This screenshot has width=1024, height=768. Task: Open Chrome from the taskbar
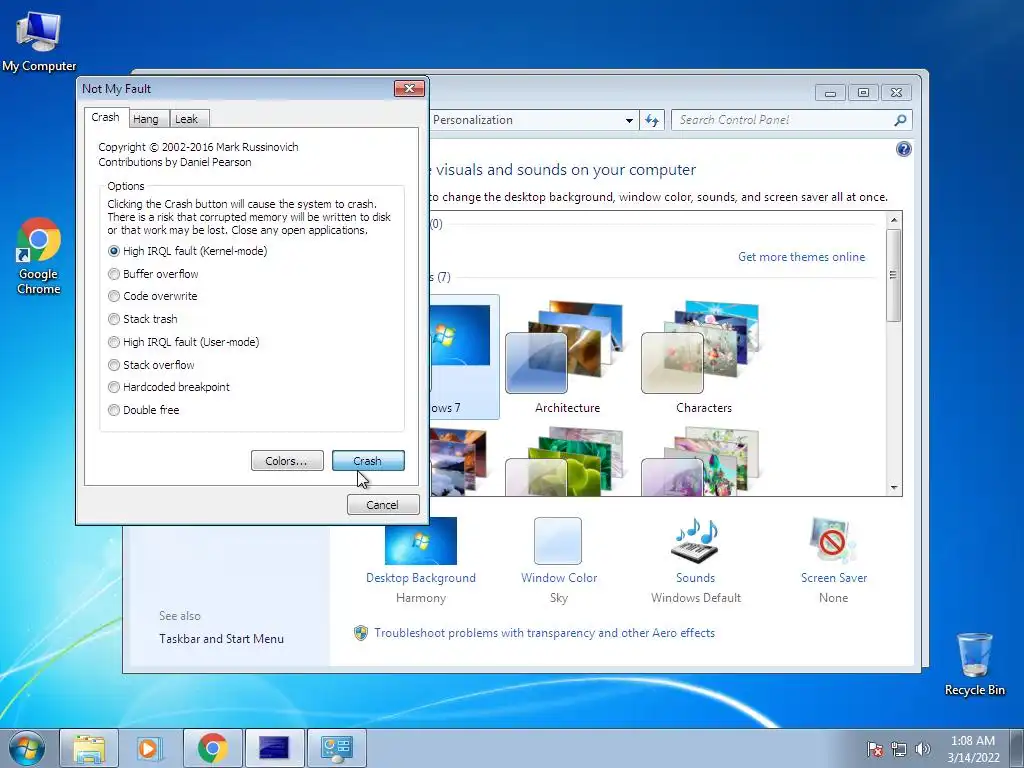coord(212,748)
